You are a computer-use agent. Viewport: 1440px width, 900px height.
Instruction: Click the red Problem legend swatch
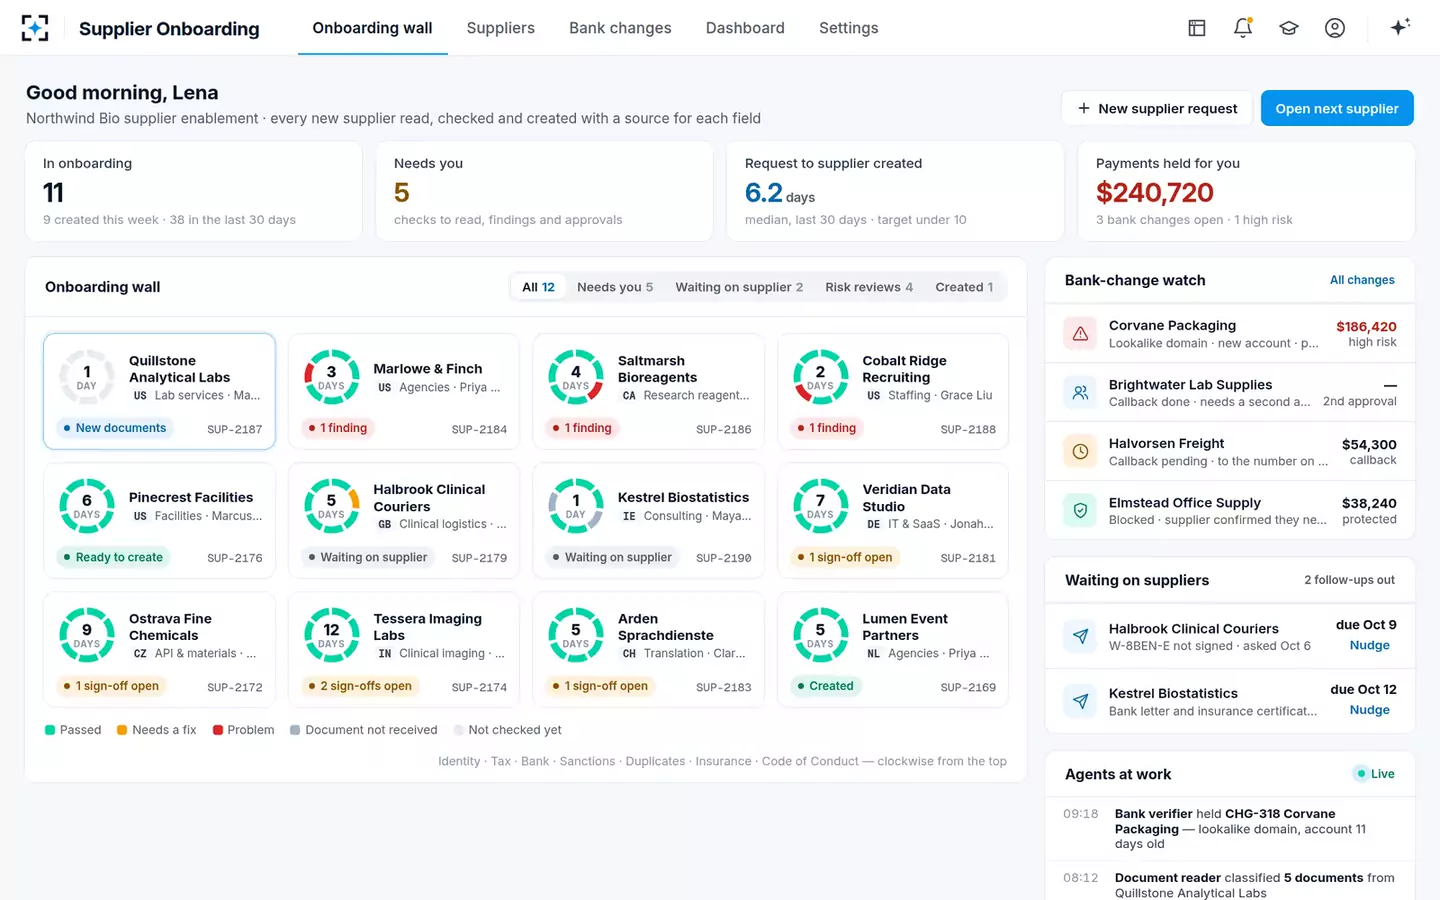(x=218, y=730)
